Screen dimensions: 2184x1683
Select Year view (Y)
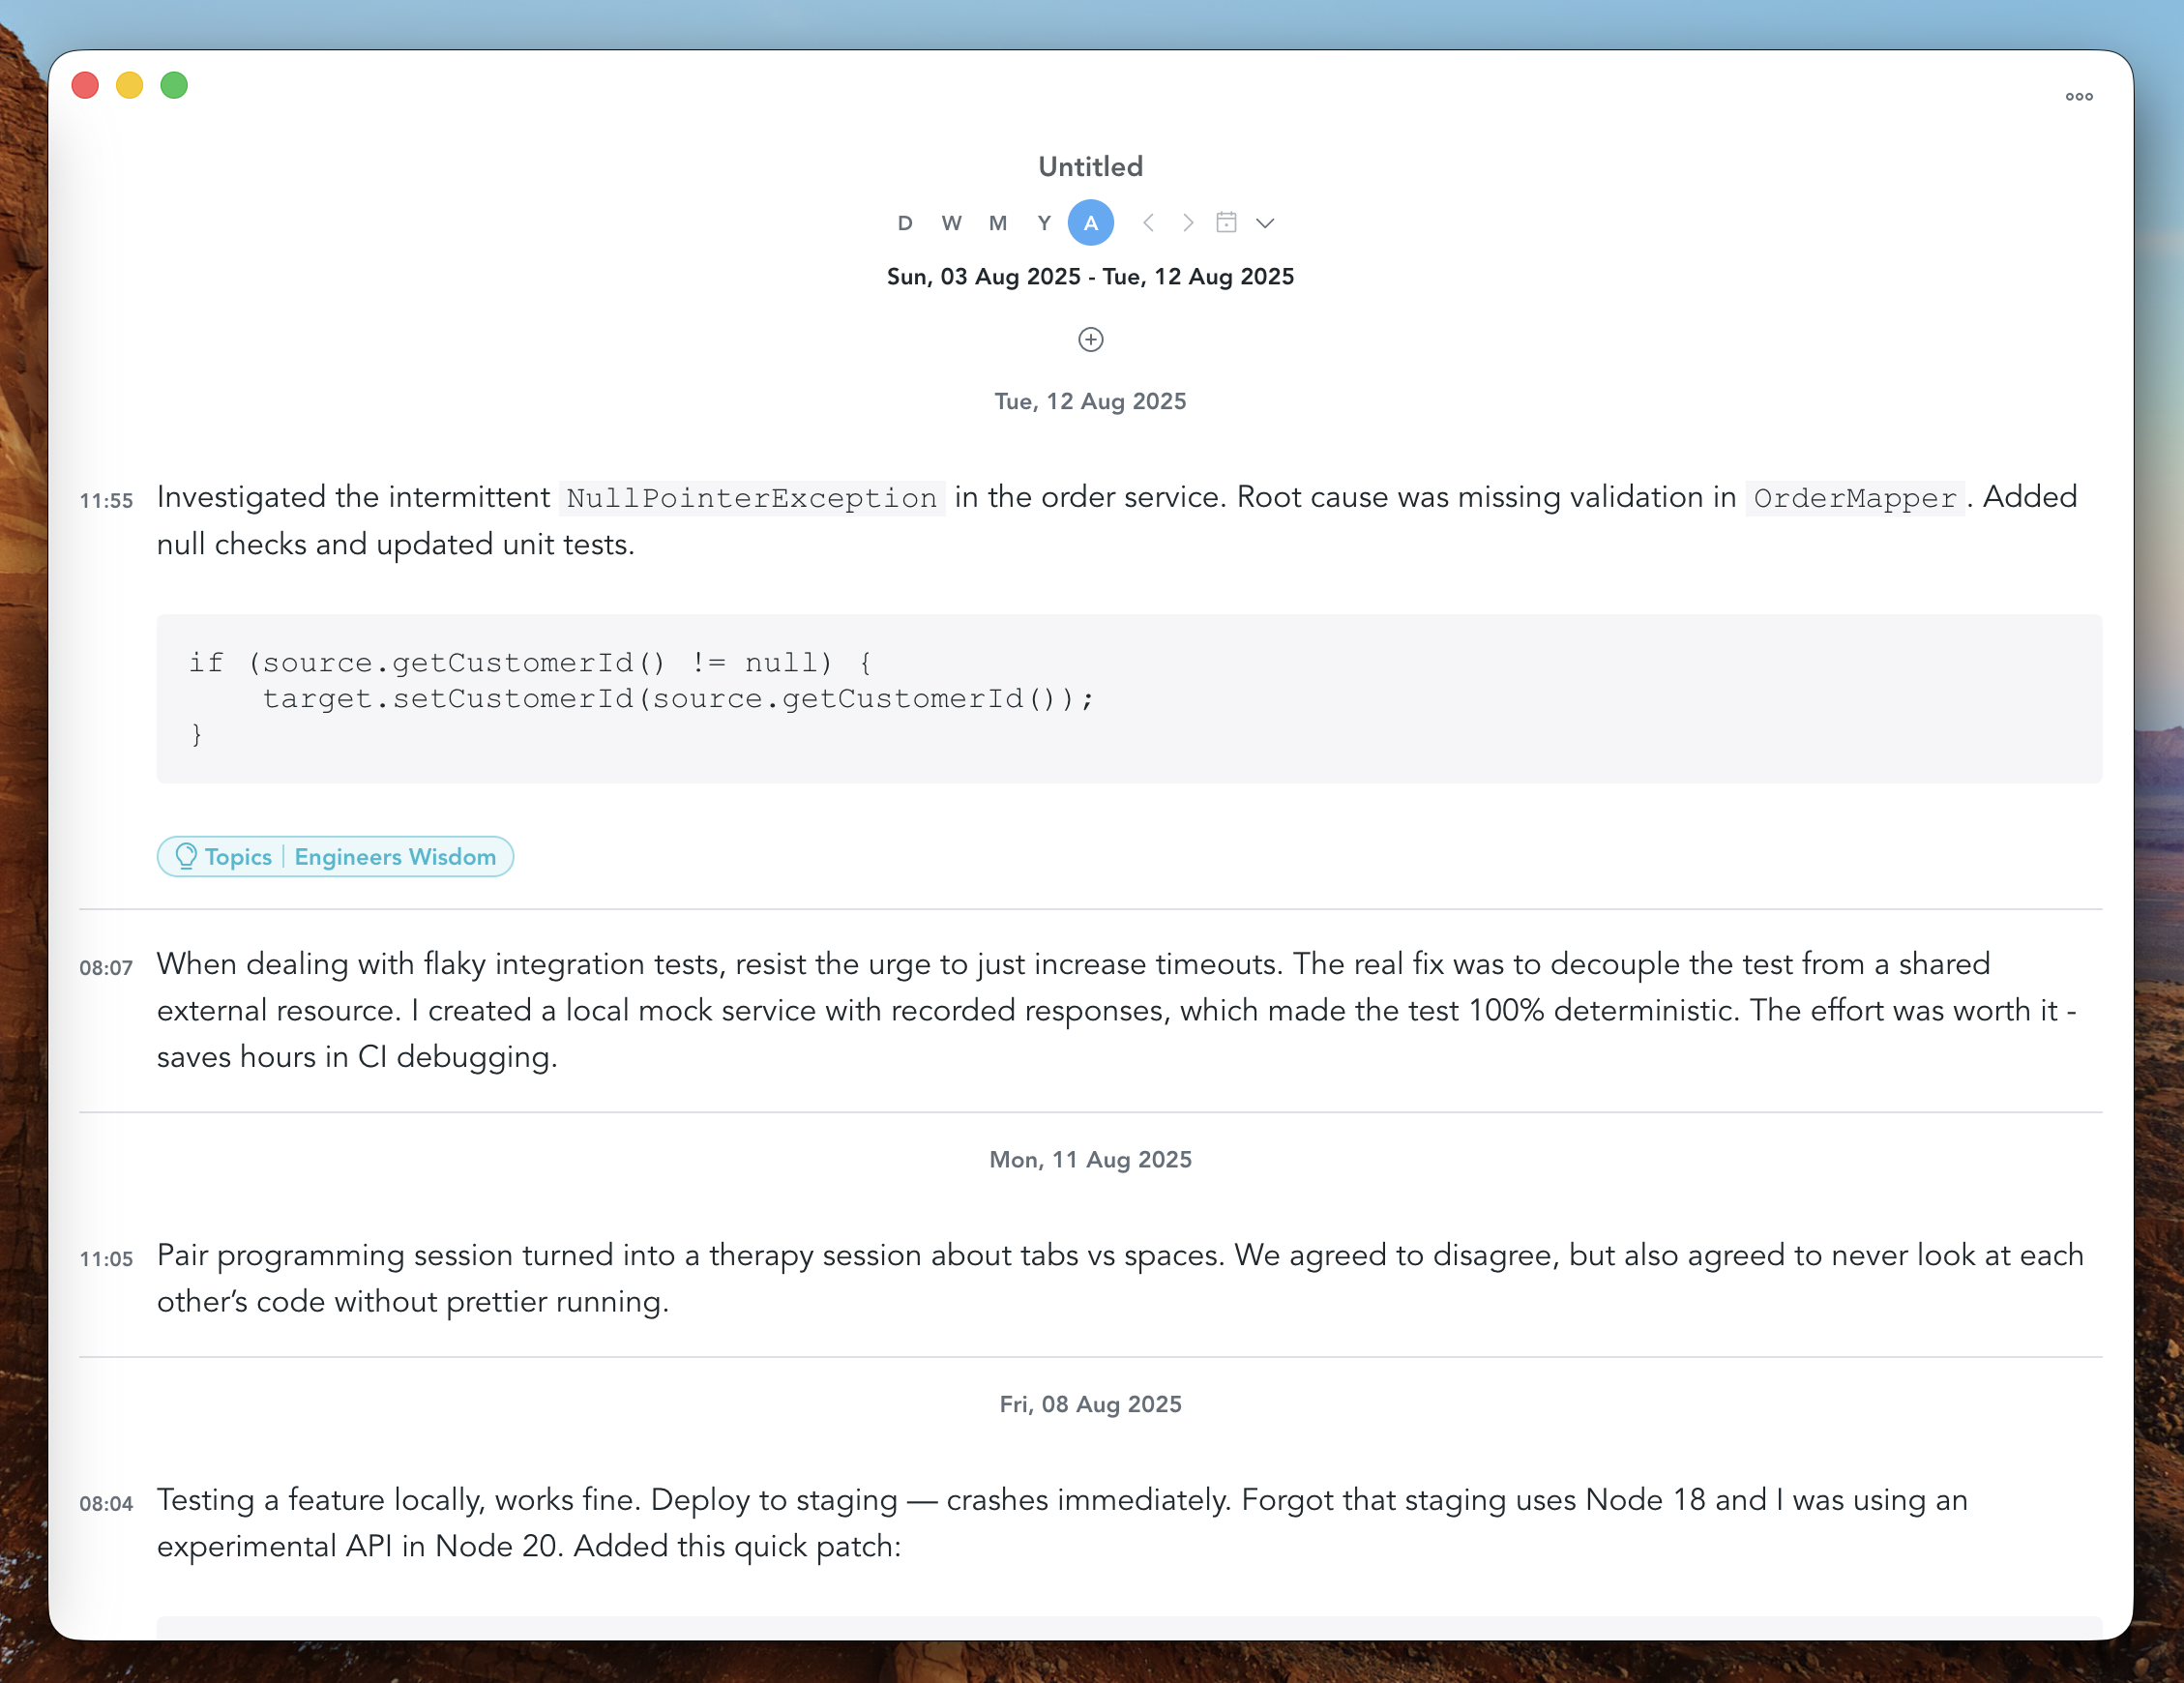1044,223
